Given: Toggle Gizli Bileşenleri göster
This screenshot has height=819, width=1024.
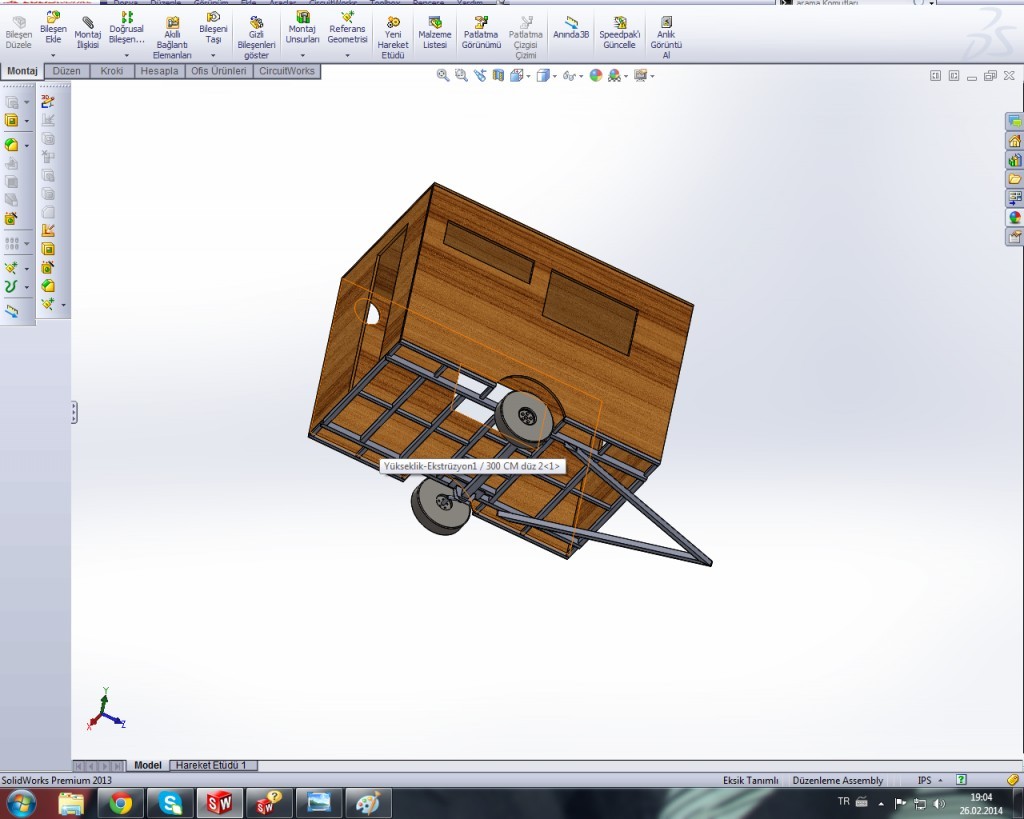Looking at the screenshot, I should point(257,22).
